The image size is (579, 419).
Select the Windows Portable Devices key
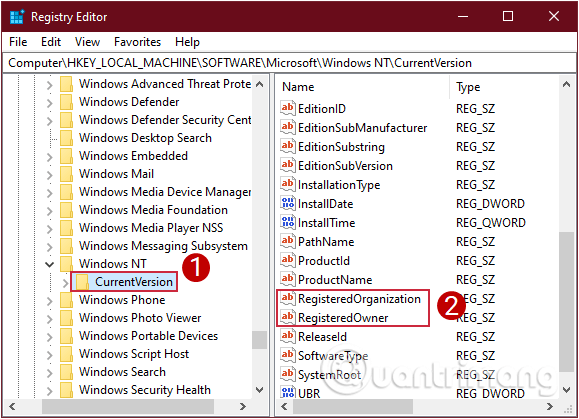(x=148, y=336)
